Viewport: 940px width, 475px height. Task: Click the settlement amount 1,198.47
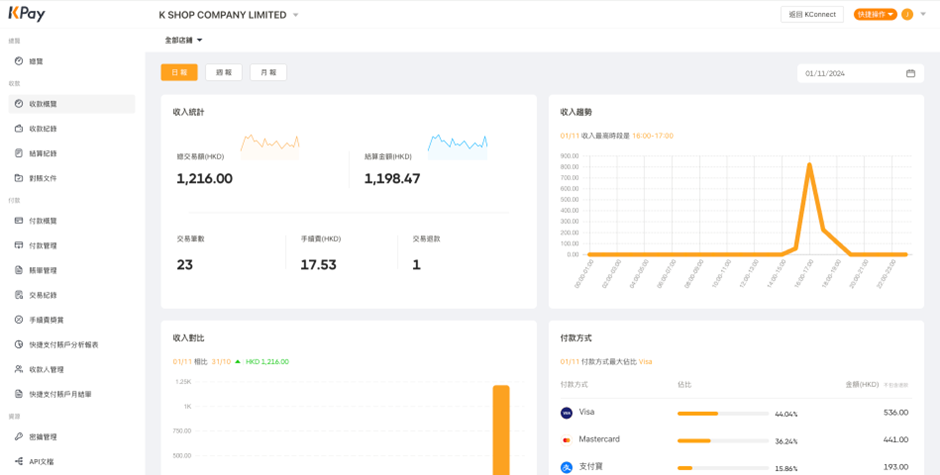point(392,179)
